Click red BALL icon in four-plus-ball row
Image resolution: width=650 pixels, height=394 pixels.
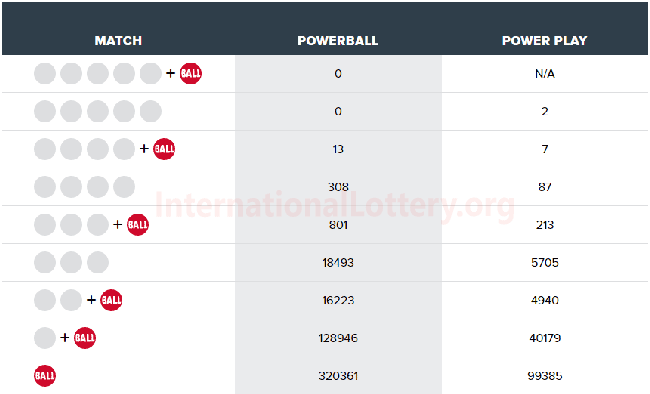tap(164, 149)
